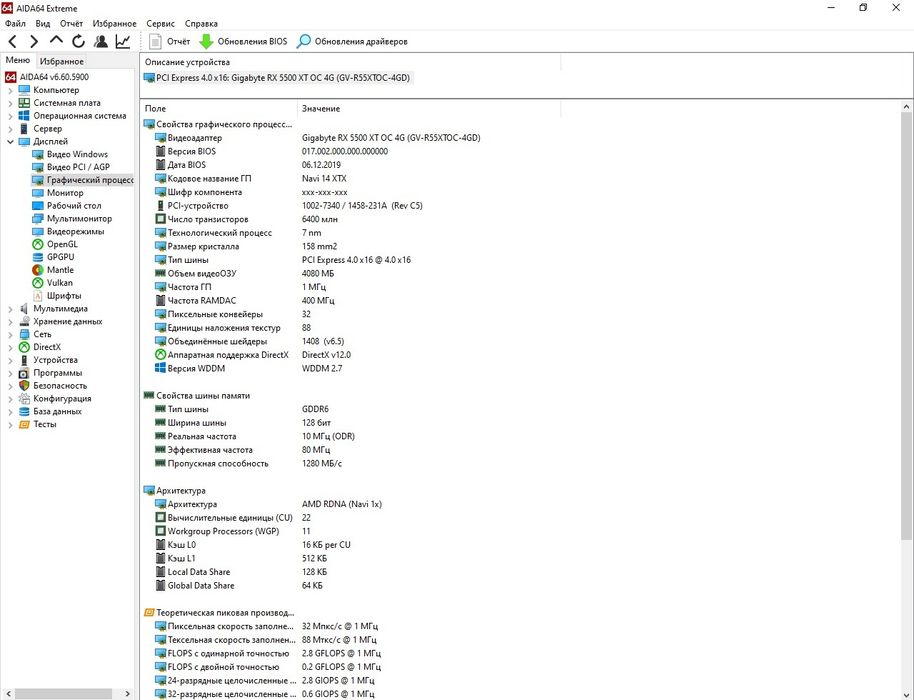Click the Безопасность shield icon
914x700 pixels.
tap(24, 386)
